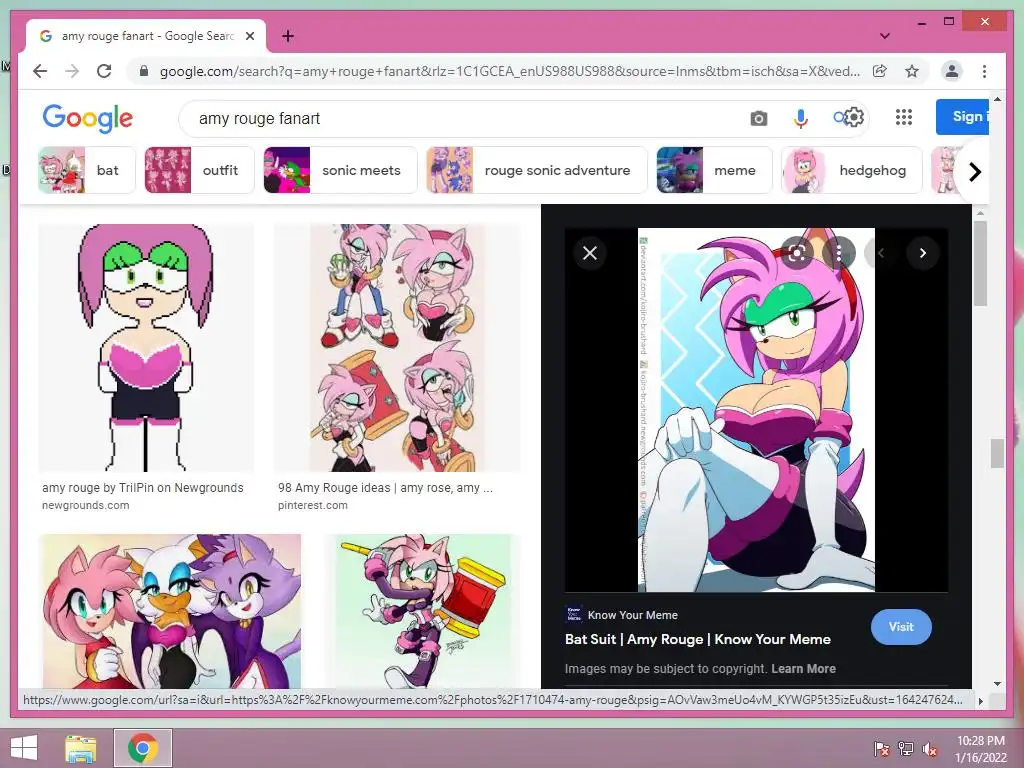Start voice search with the microphone icon
Viewport: 1024px width, 768px height.
tap(801, 118)
